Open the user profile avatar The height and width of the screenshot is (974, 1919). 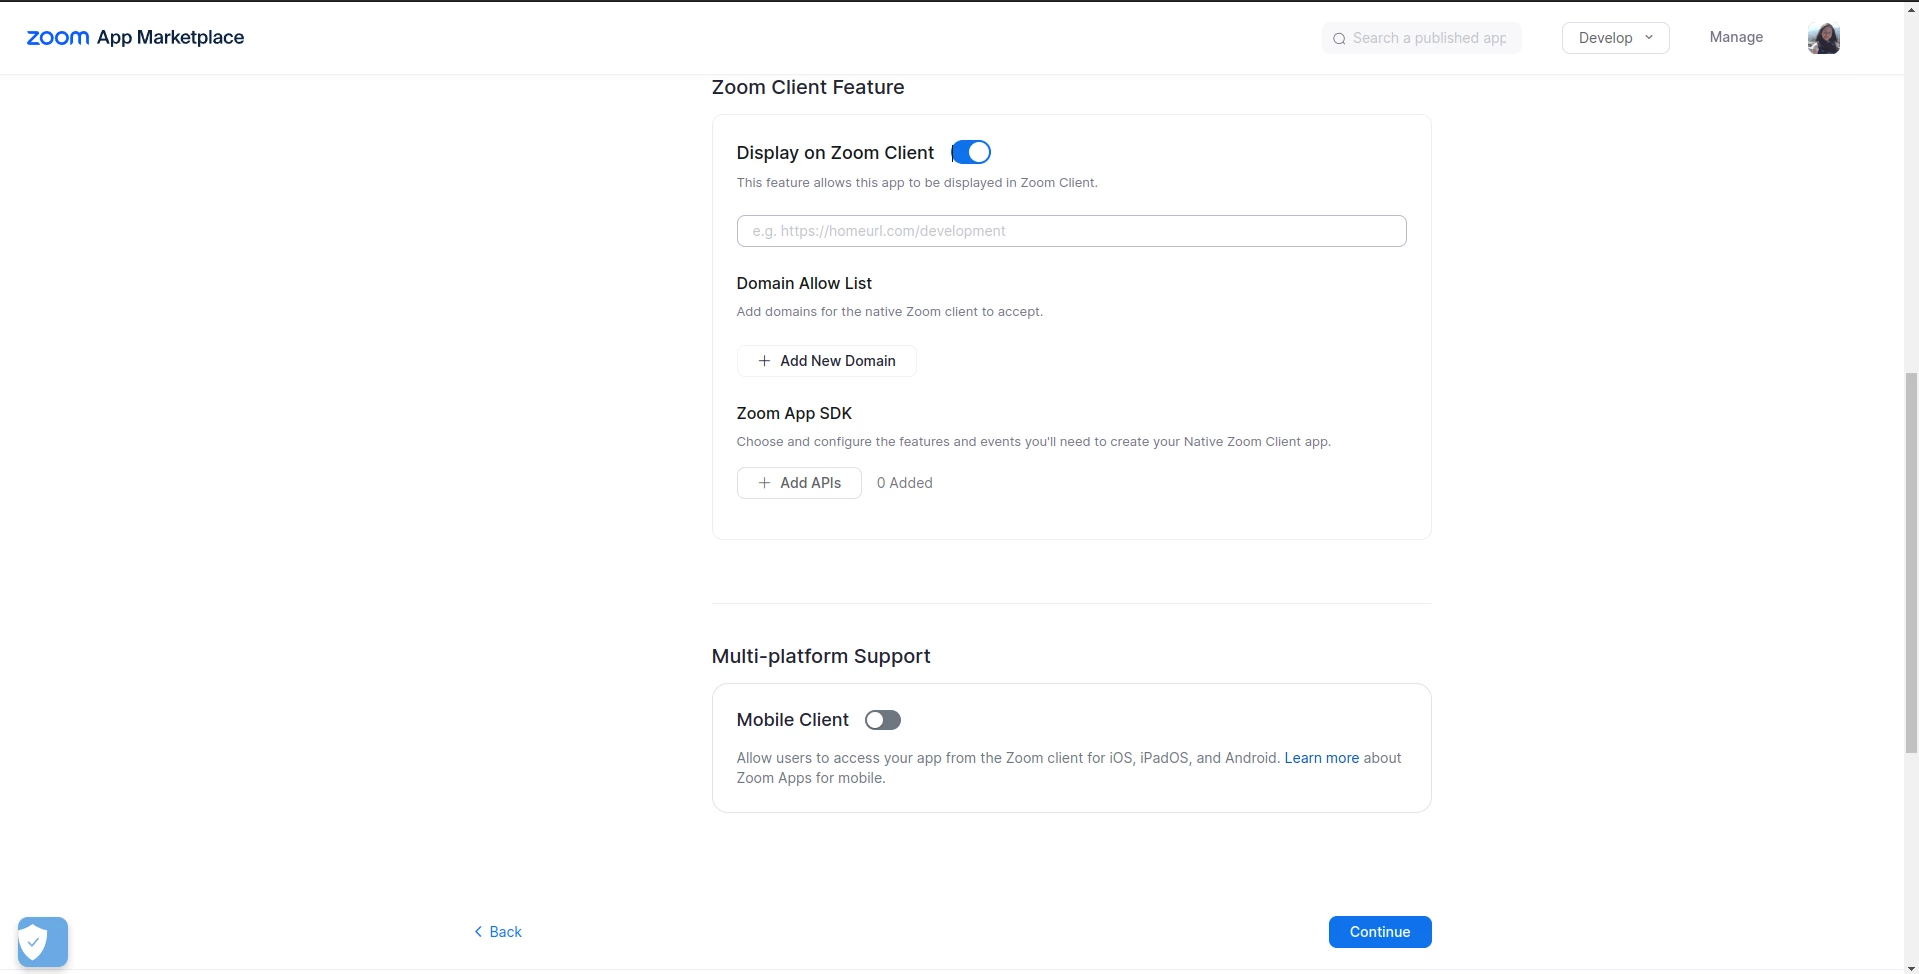coord(1823,38)
